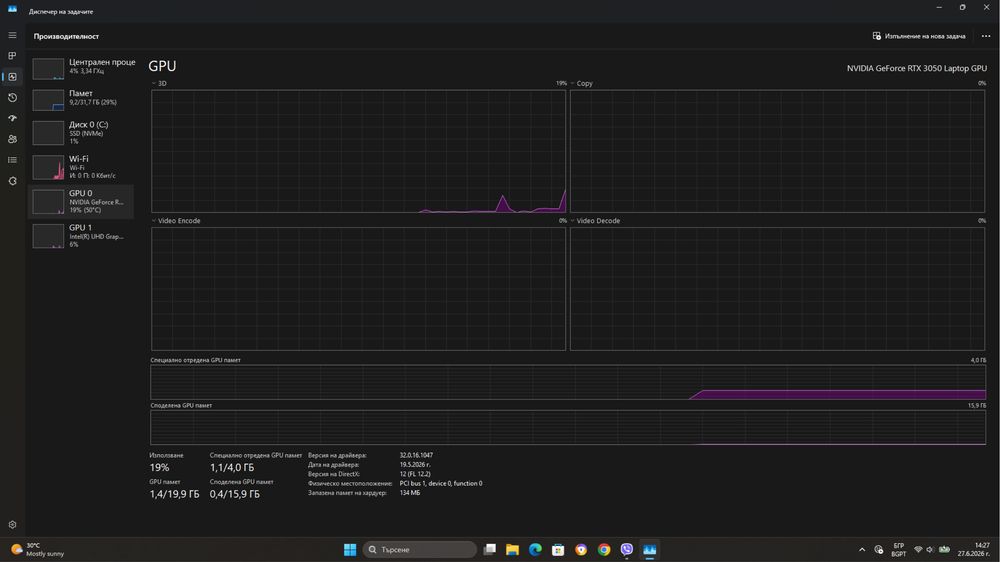
Task: Select the Памет performance item
Action: click(81, 99)
